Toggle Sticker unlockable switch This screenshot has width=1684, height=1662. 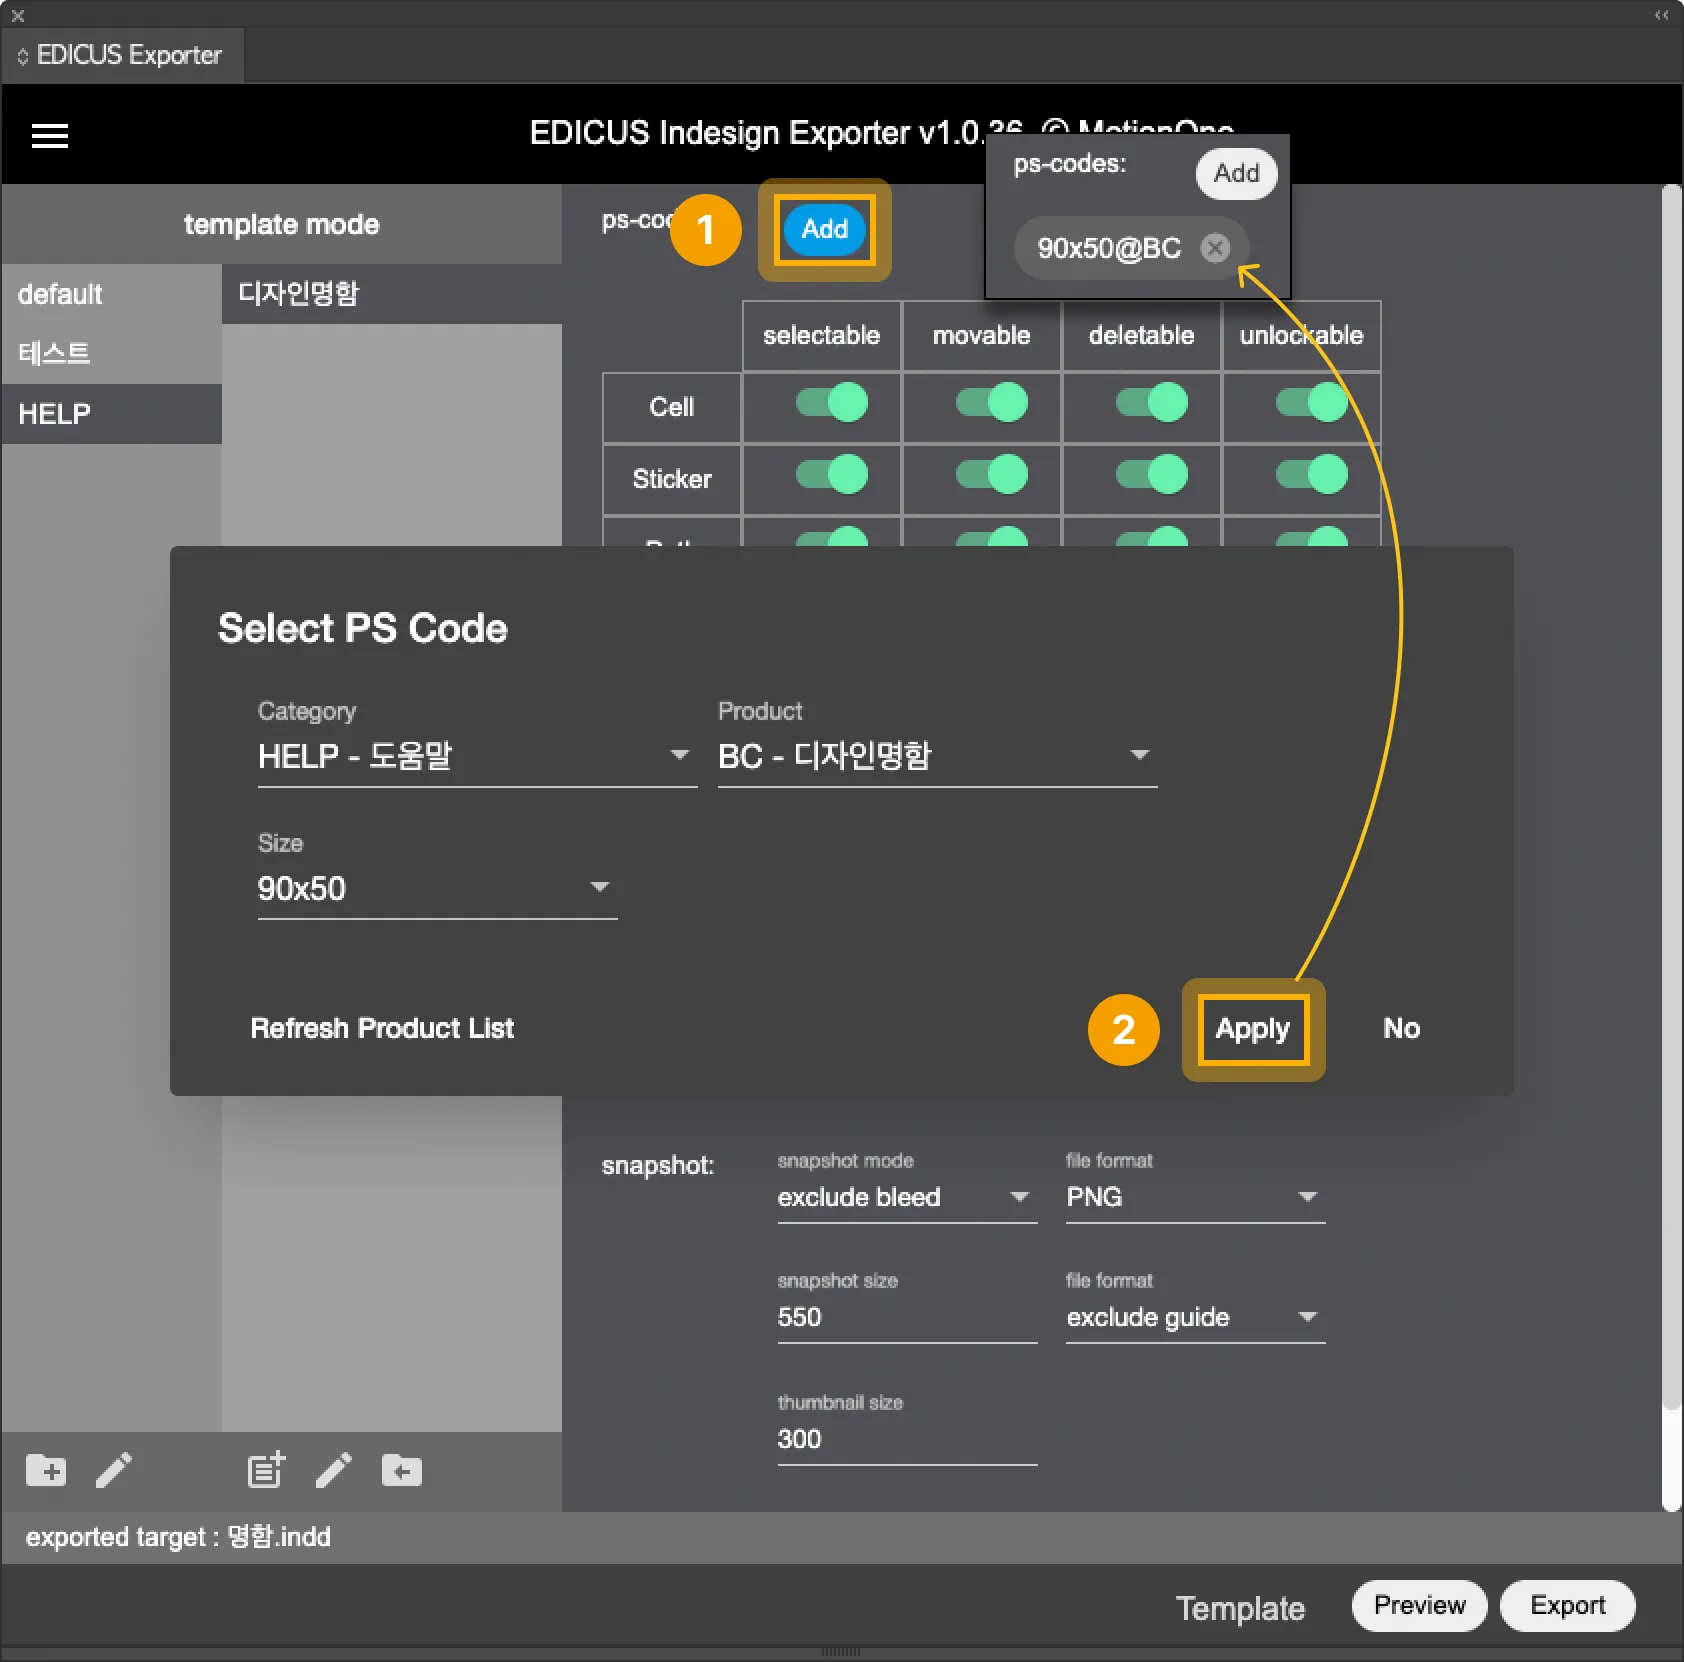1312,474
